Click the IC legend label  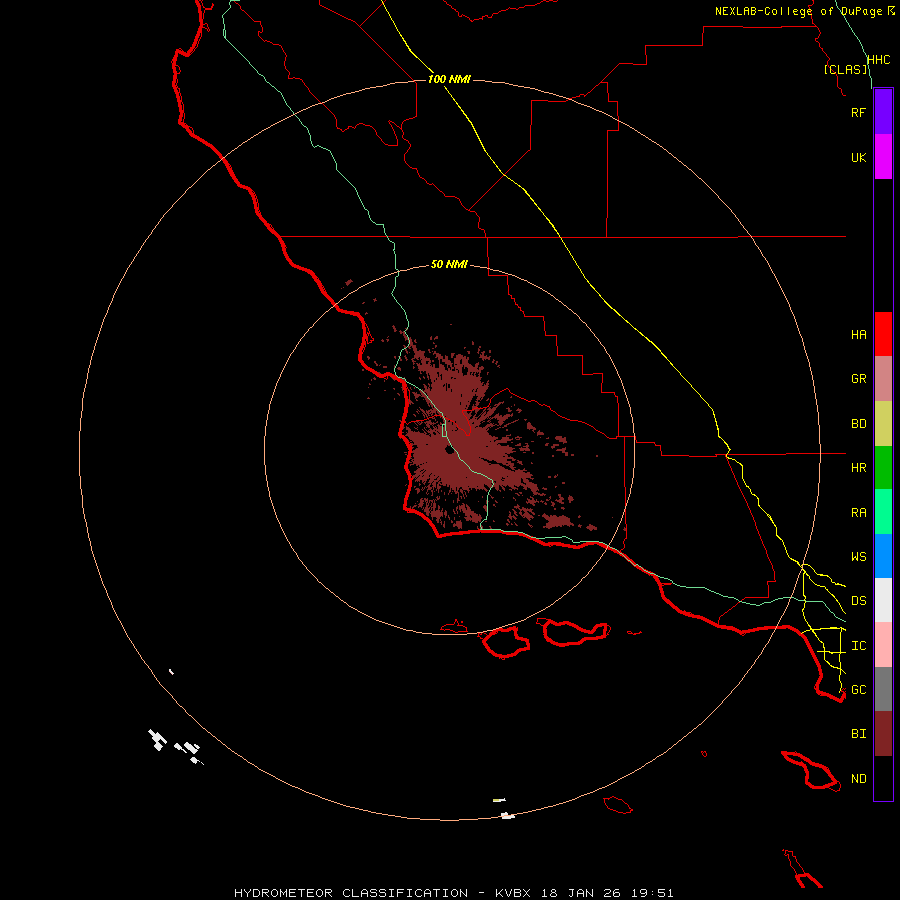tap(858, 646)
